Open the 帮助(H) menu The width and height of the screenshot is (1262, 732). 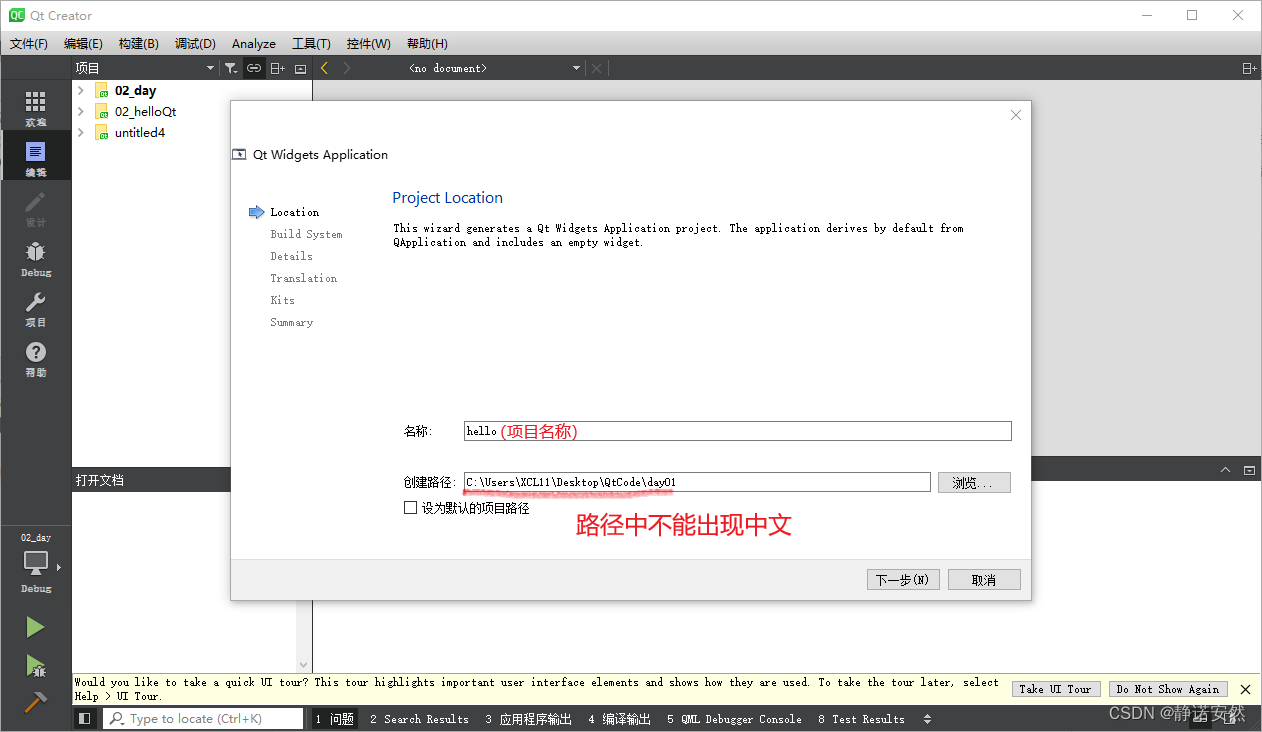[x=427, y=43]
